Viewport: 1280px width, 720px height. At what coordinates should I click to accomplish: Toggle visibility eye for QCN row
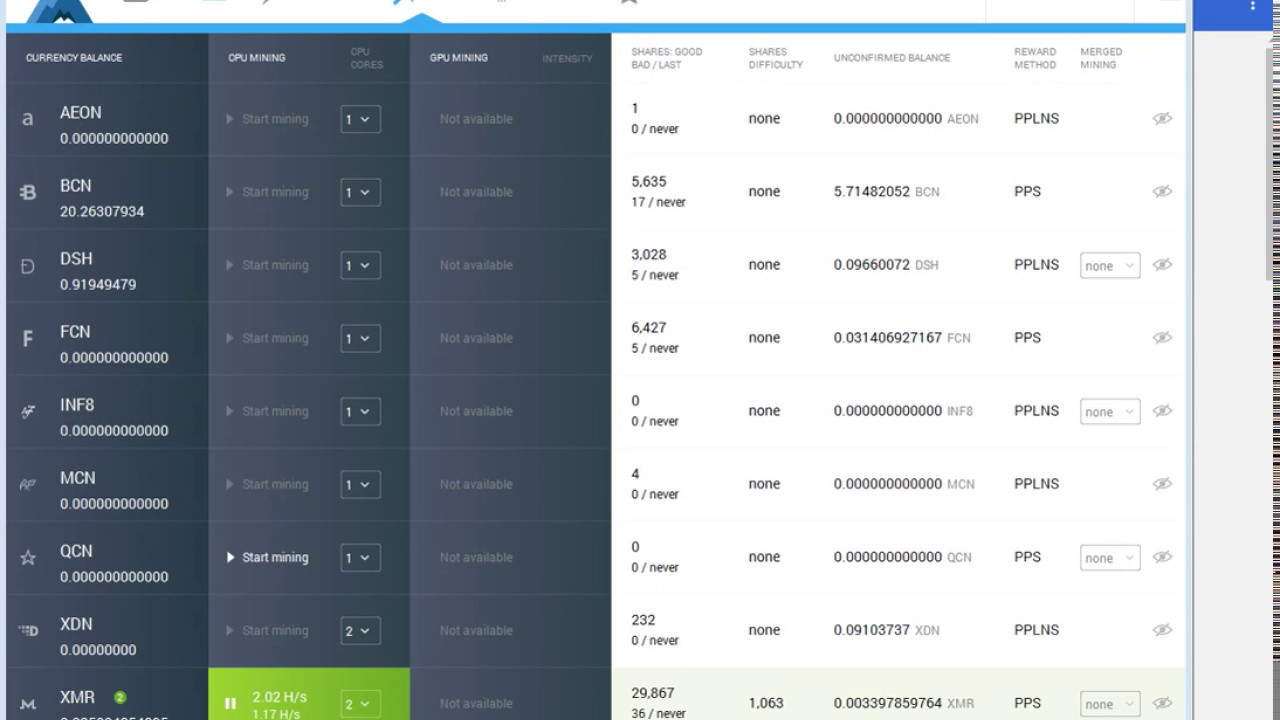[1162, 556]
